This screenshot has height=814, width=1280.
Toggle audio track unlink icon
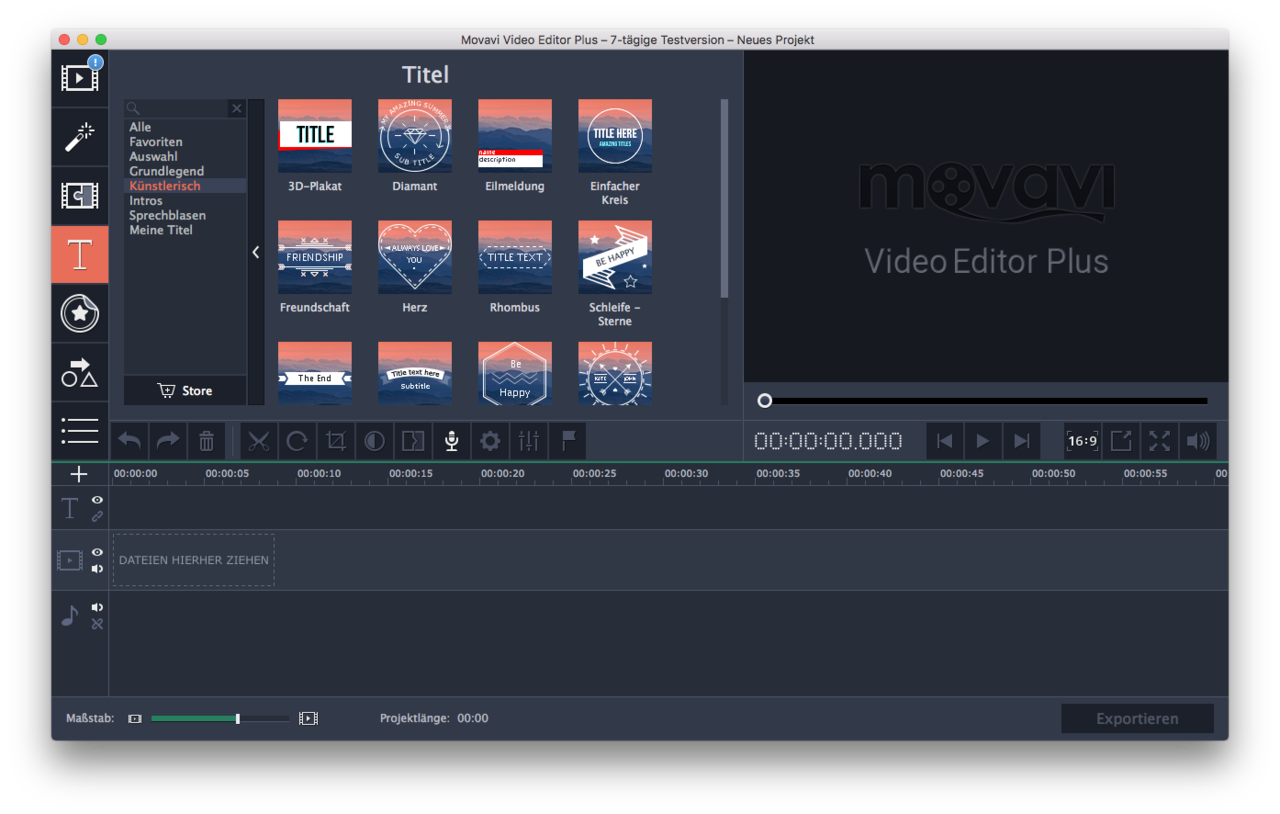pyautogui.click(x=98, y=624)
